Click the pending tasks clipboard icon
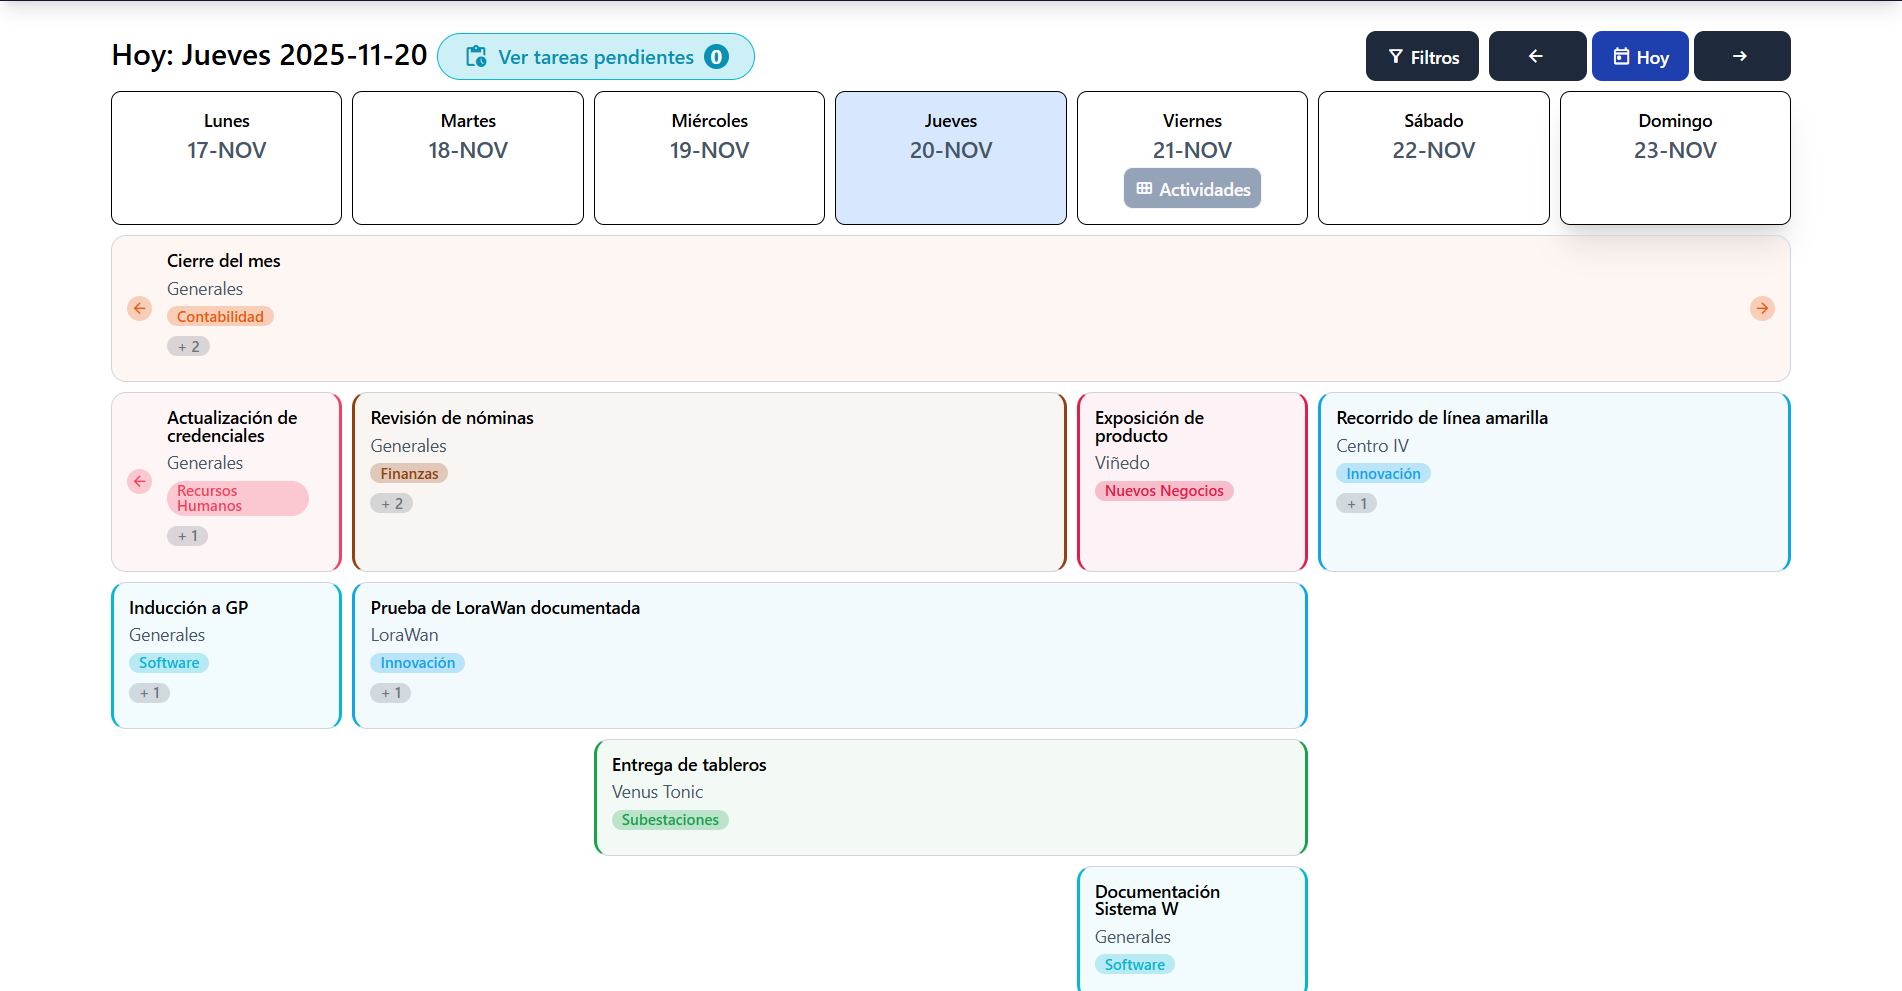This screenshot has height=991, width=1902. click(477, 56)
